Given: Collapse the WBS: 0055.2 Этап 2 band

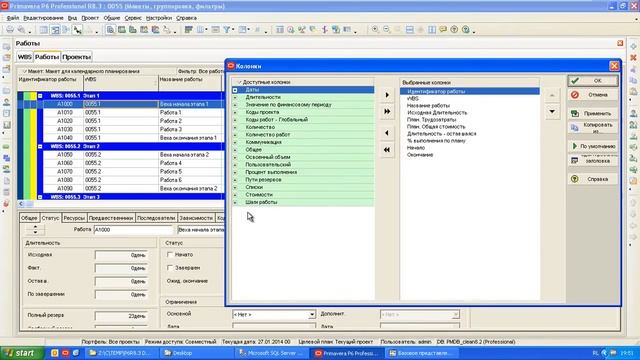Looking at the screenshot, I should pyautogui.click(x=40, y=147).
